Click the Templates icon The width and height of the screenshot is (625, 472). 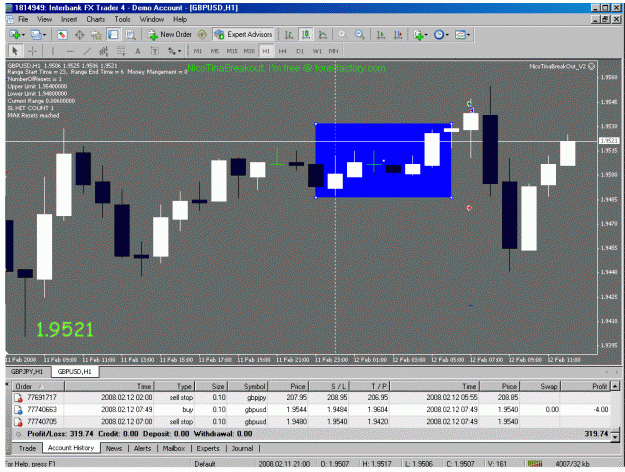click(460, 35)
